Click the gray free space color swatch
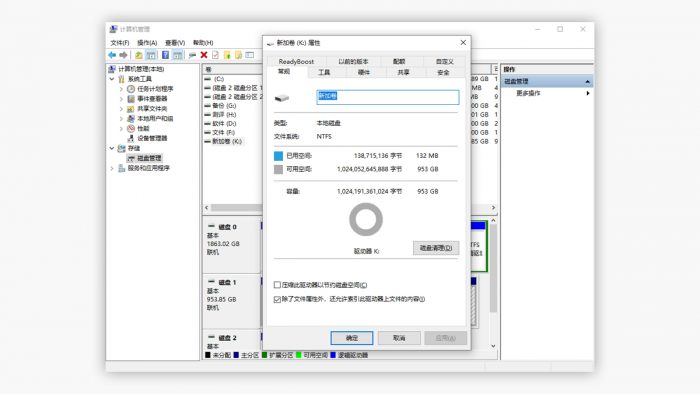 click(278, 169)
